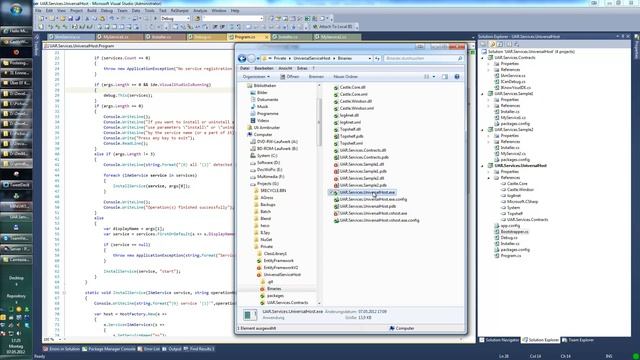Click Attach To Local IIS toolbar button
Viewport: 640px width, 360px height.
click(x=333, y=27)
